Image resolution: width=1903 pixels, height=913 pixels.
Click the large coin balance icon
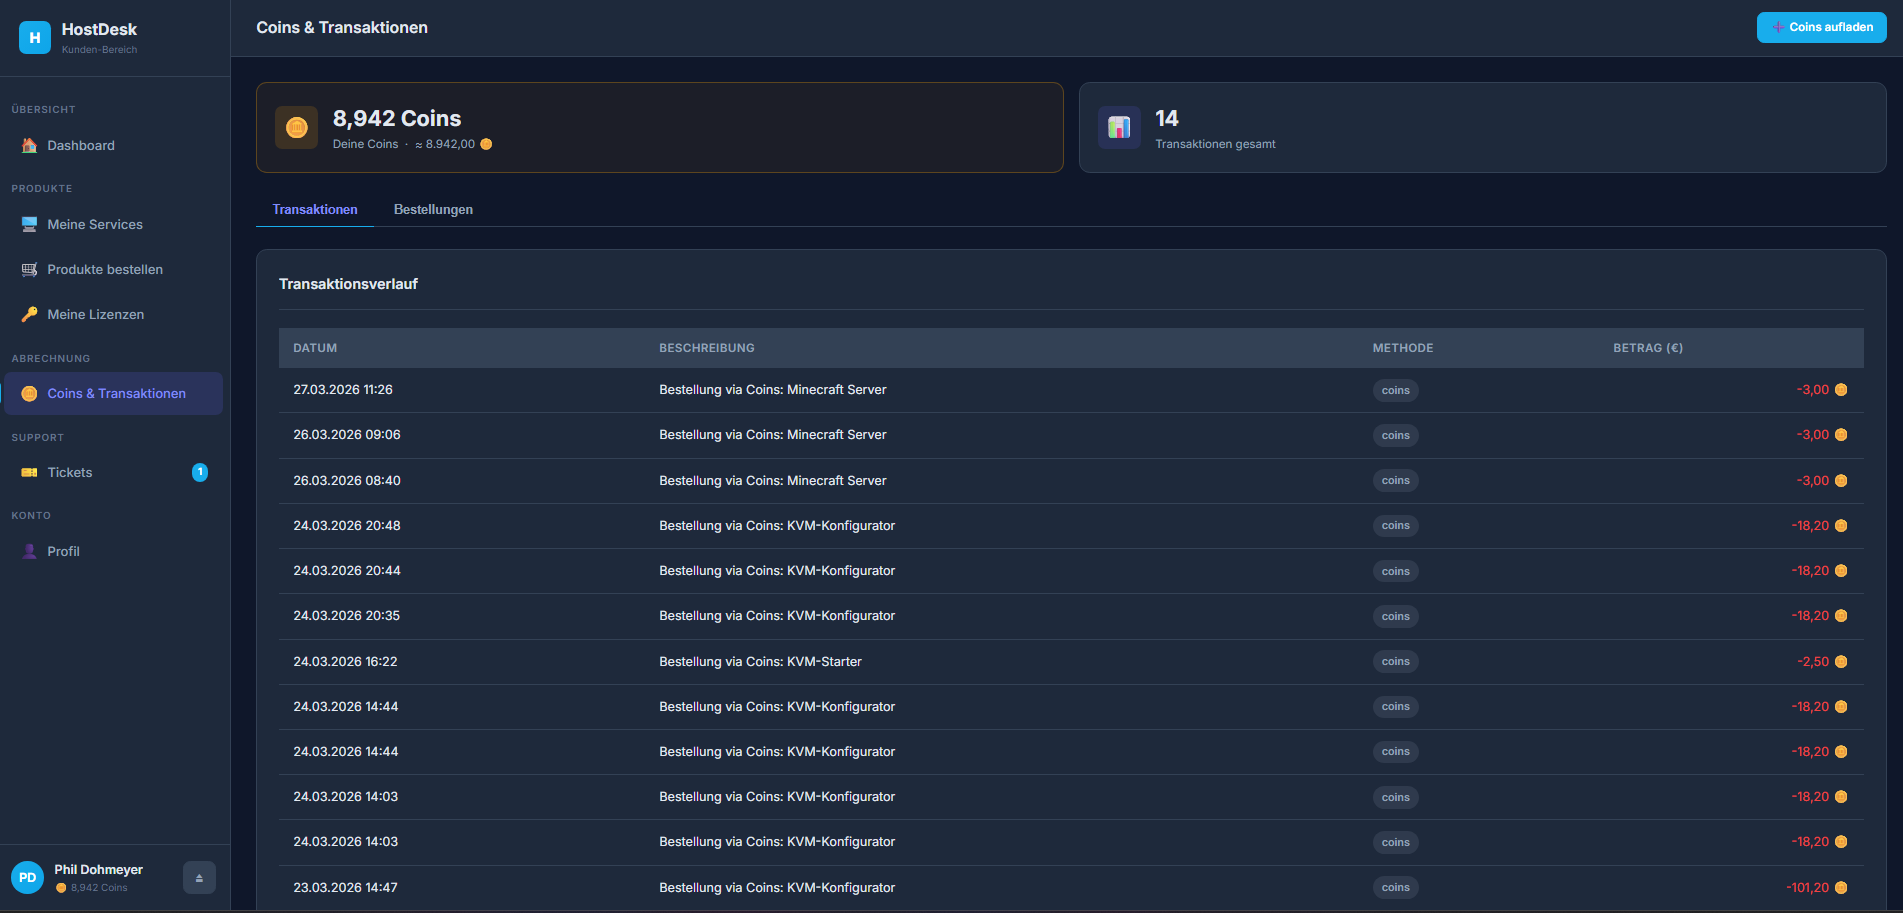pos(296,128)
